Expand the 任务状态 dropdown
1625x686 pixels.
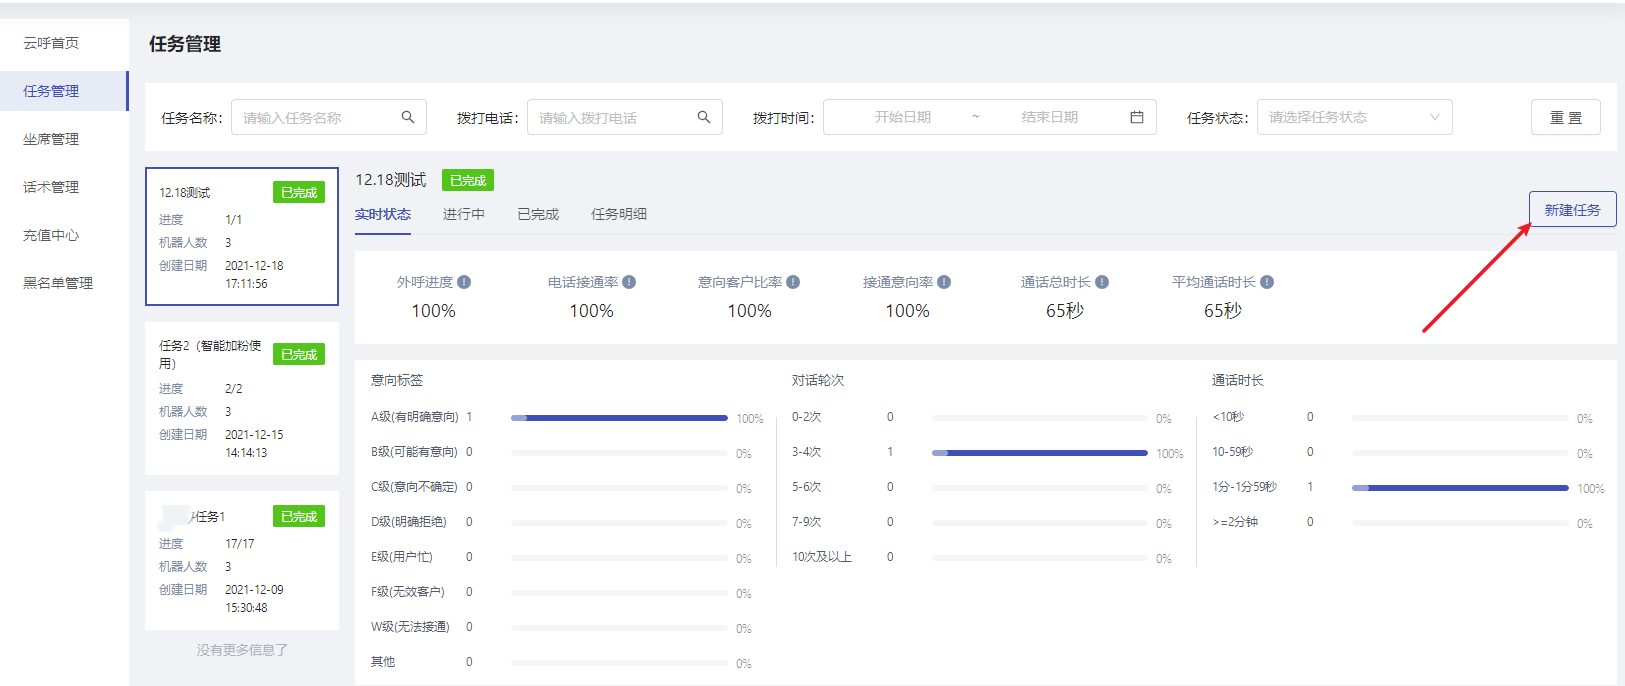tap(1355, 117)
